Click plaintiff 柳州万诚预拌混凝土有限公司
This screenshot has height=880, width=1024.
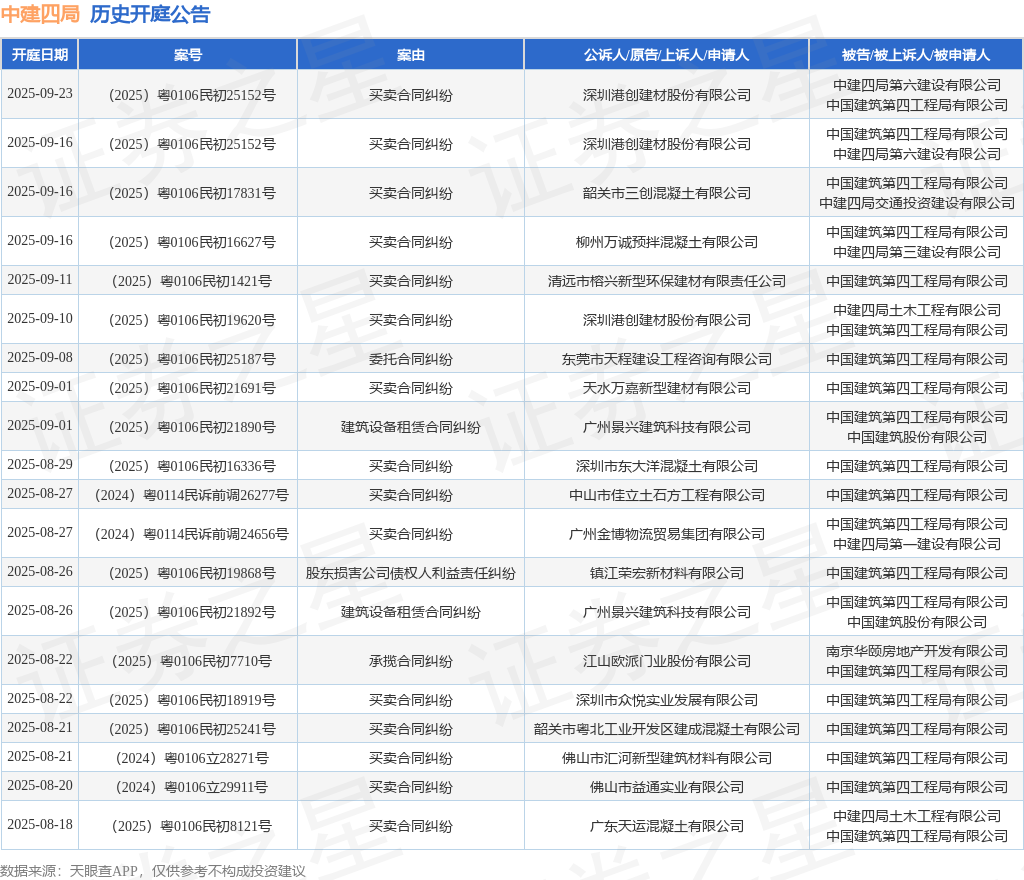(667, 242)
